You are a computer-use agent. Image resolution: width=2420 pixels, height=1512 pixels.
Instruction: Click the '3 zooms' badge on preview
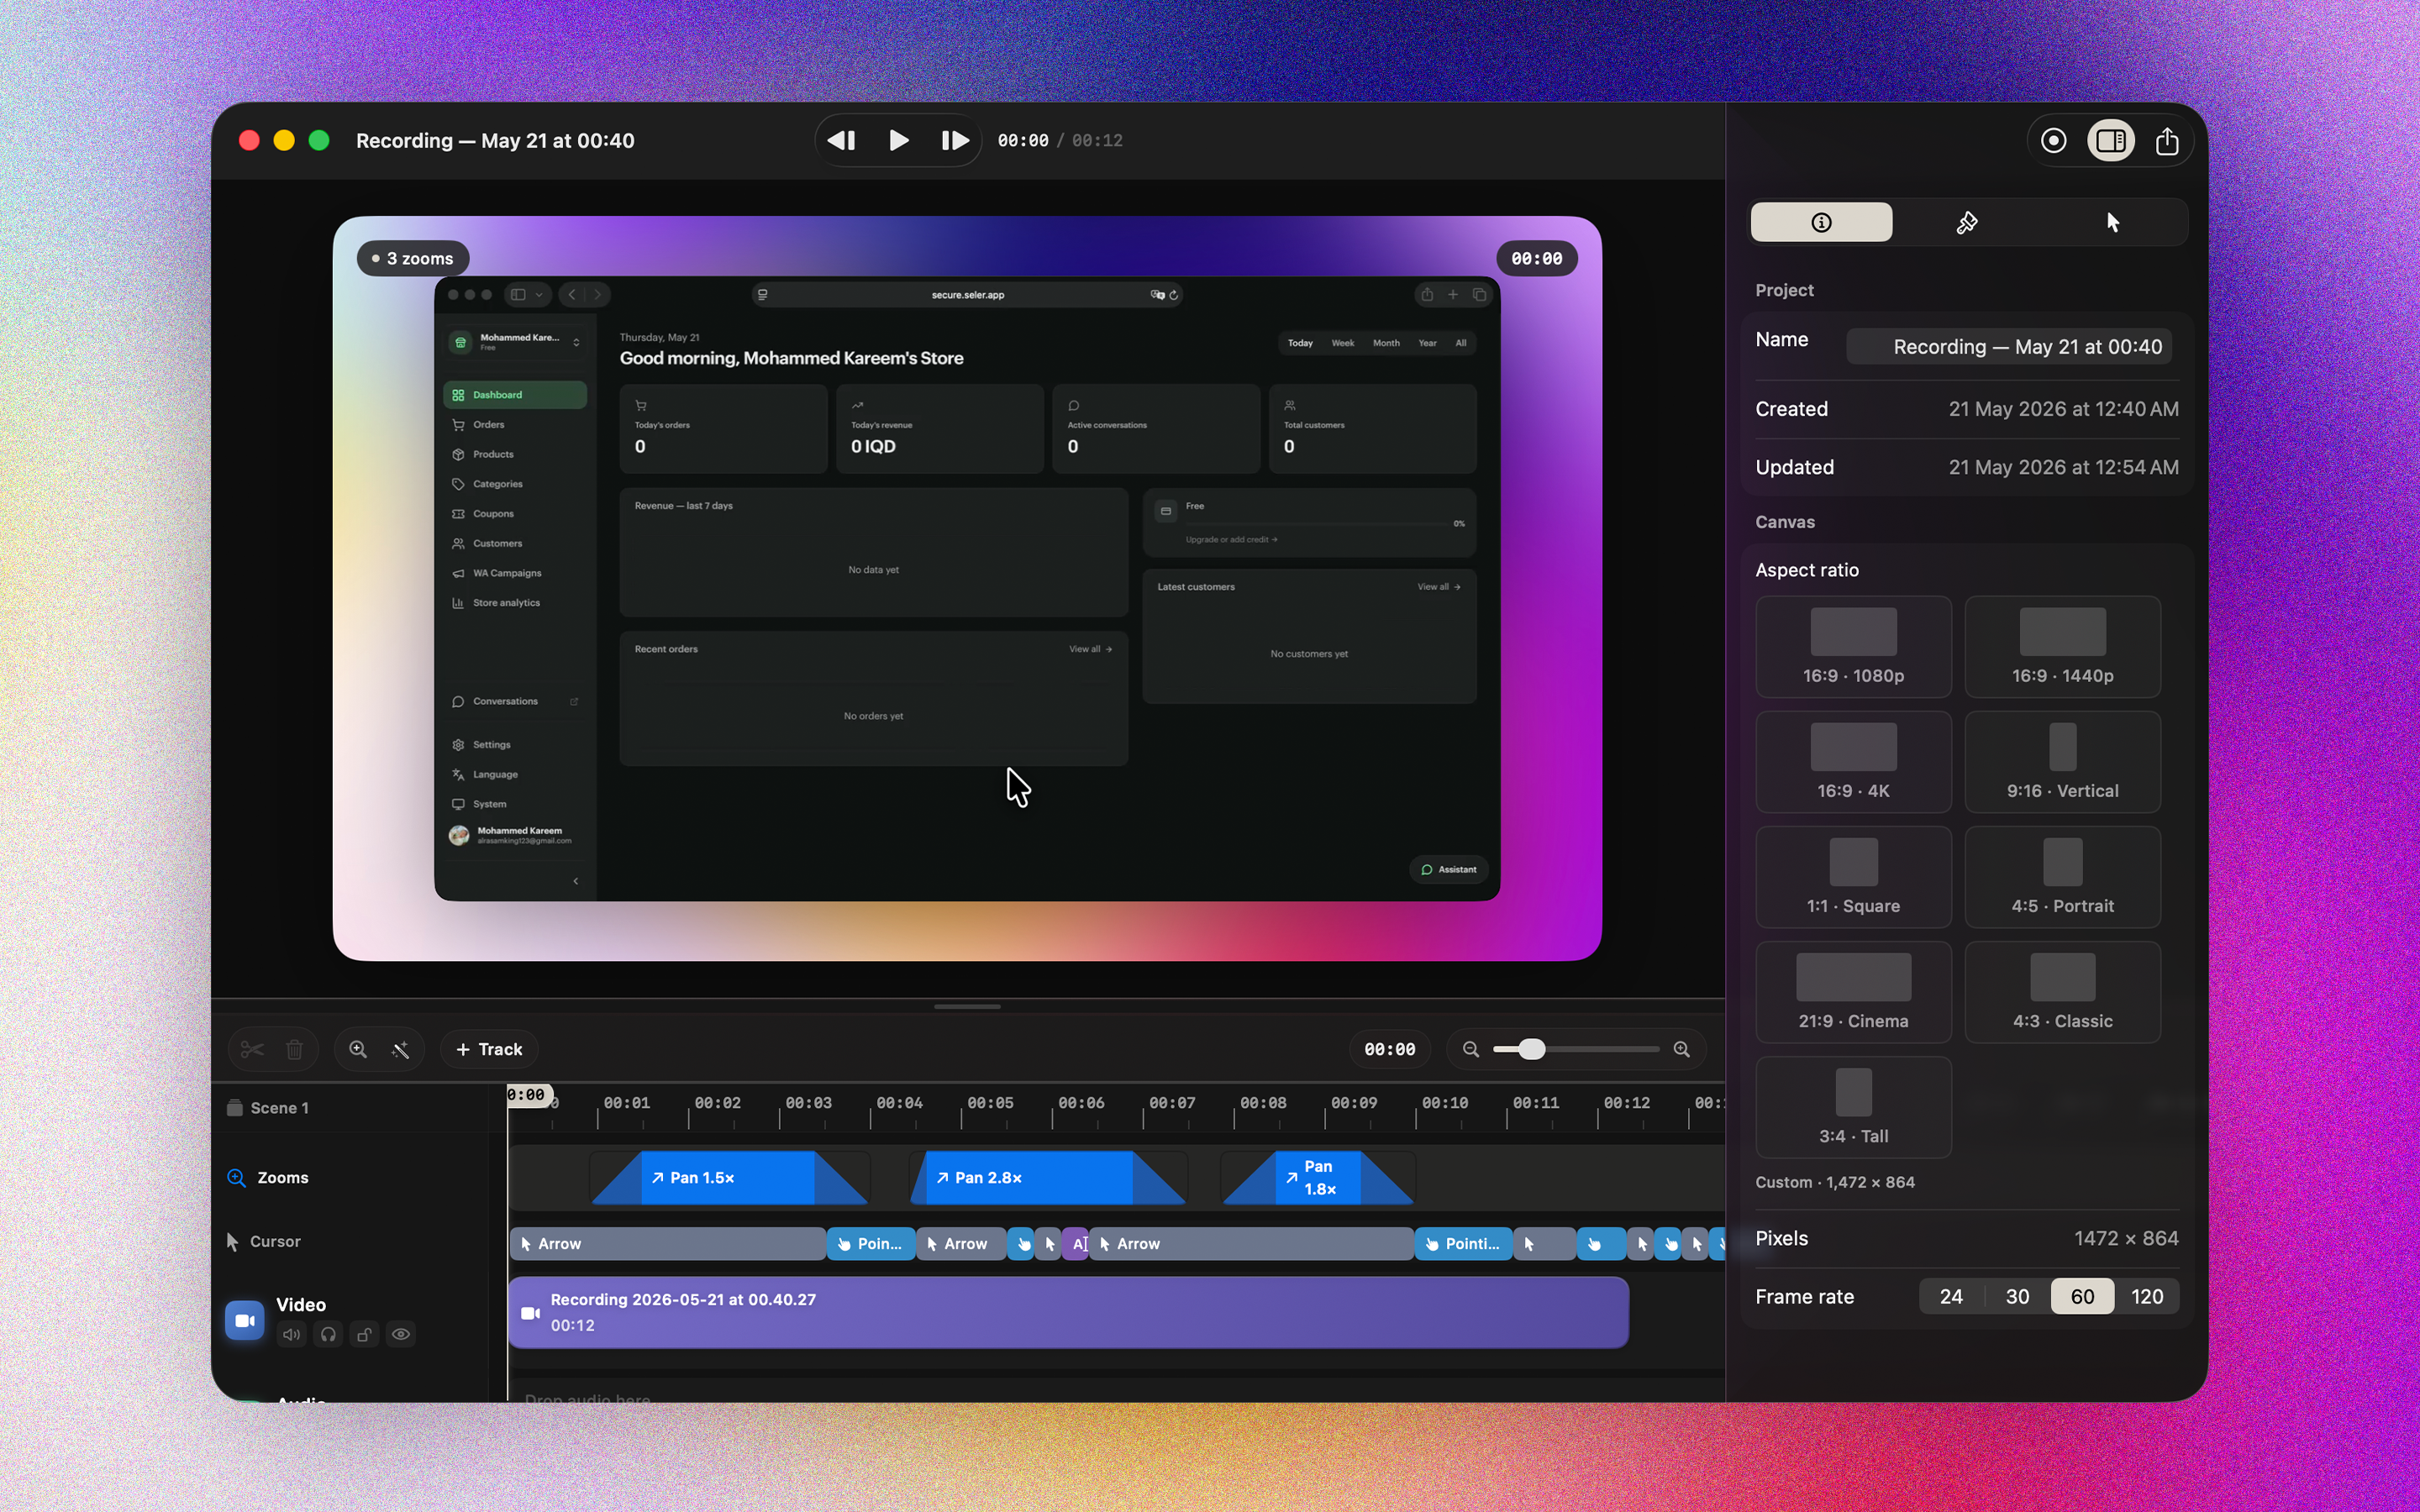click(x=413, y=258)
